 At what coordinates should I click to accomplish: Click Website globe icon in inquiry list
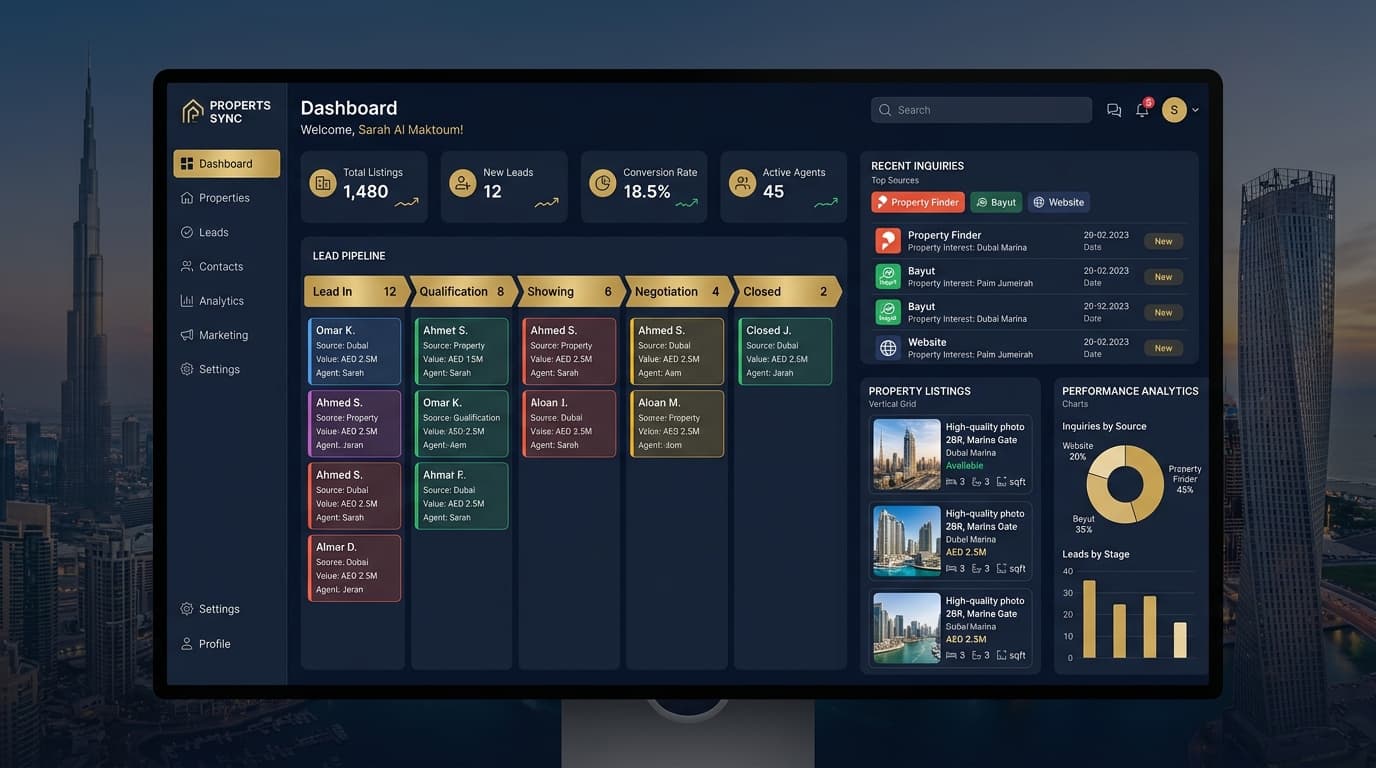tap(888, 347)
